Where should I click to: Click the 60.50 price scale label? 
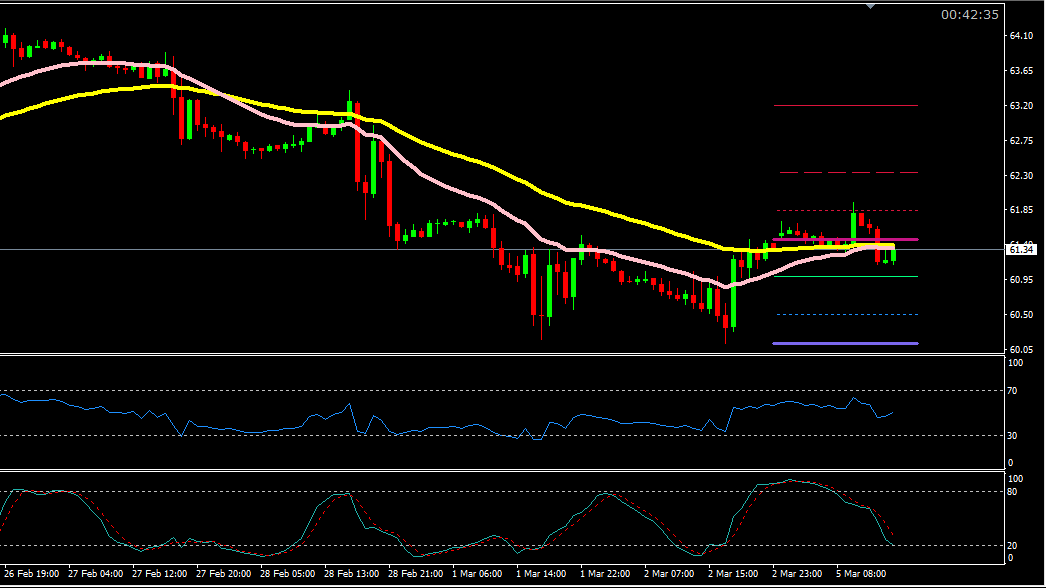[1021, 314]
